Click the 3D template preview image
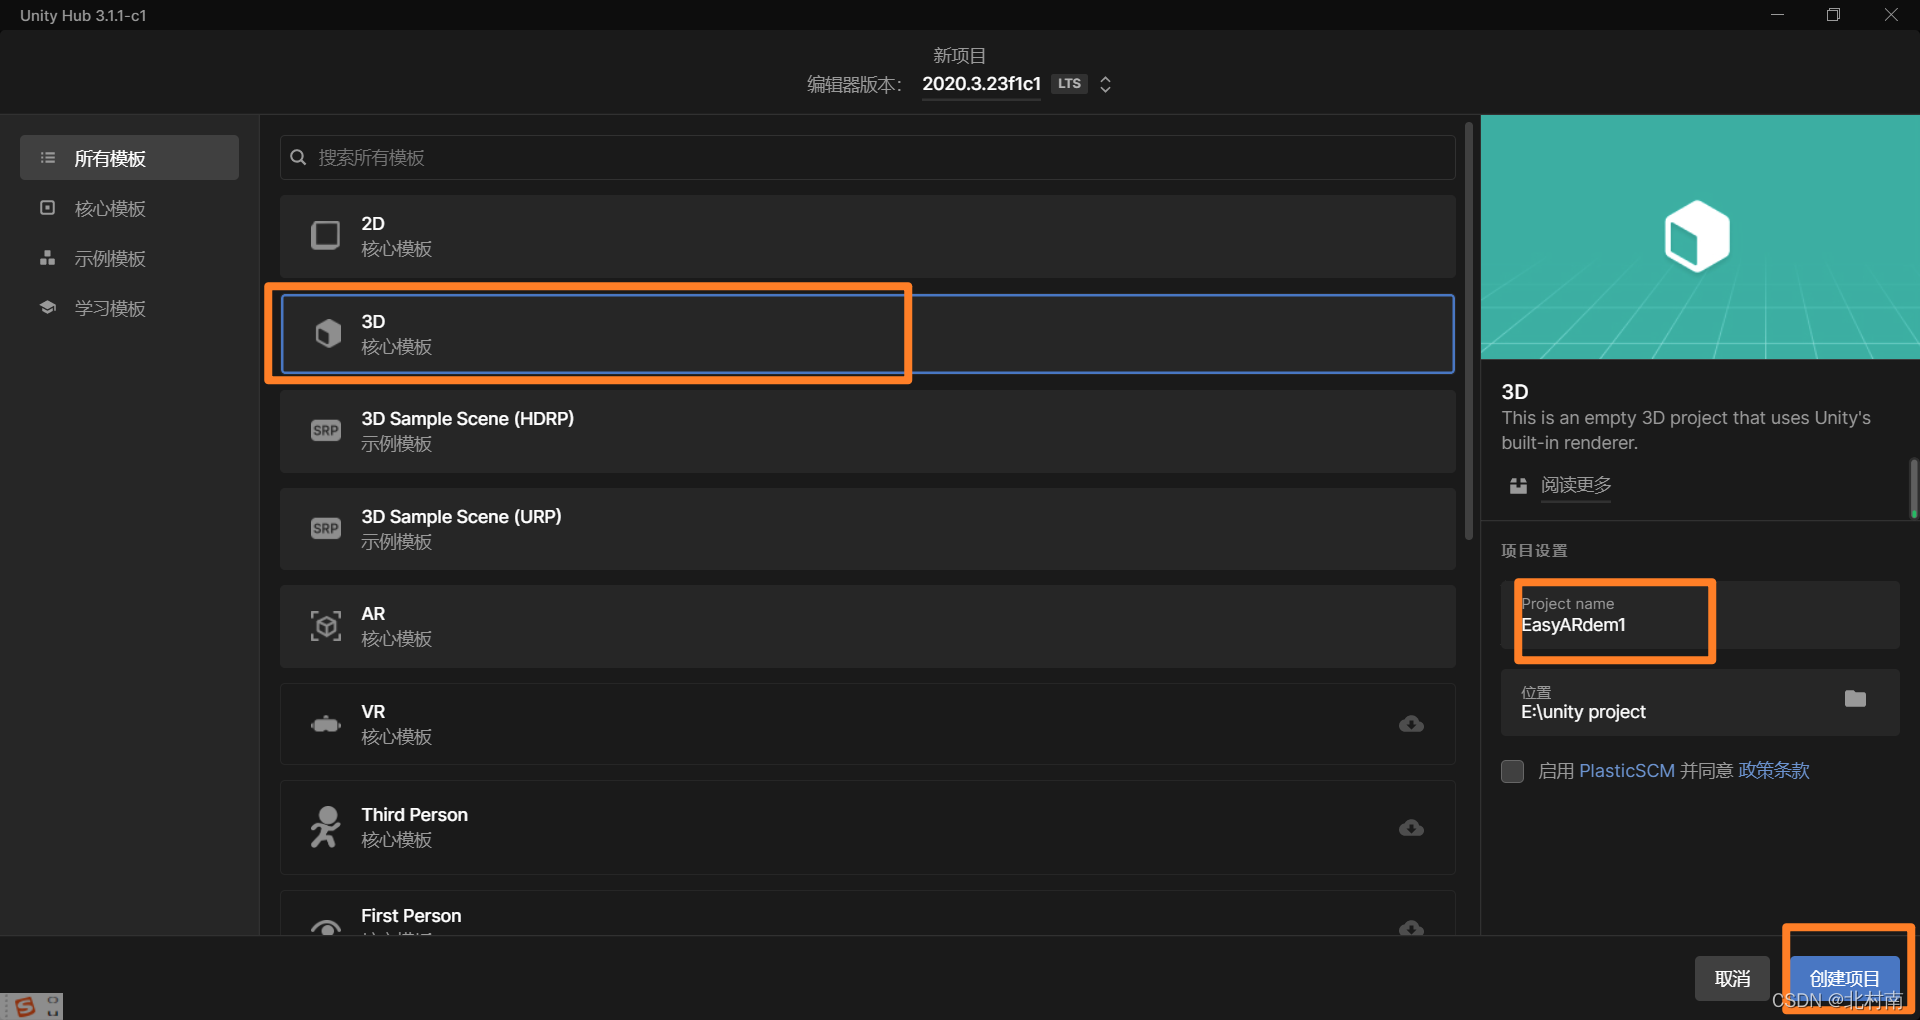The image size is (1920, 1020). (1700, 237)
